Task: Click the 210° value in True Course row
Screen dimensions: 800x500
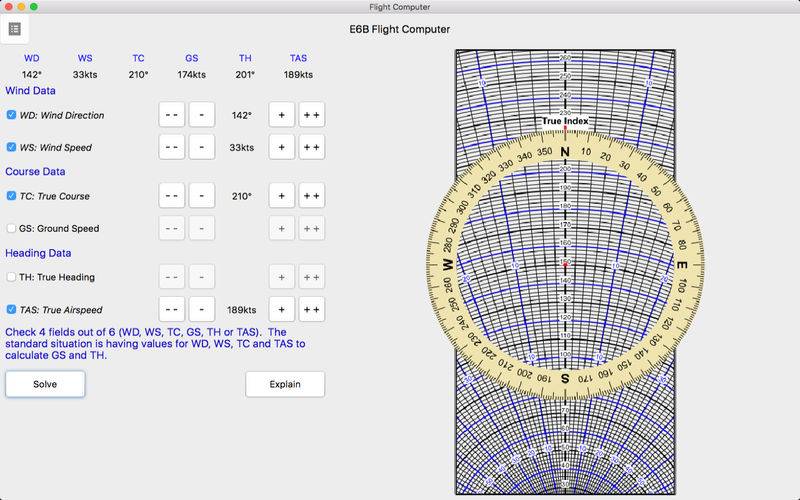Action: (241, 196)
